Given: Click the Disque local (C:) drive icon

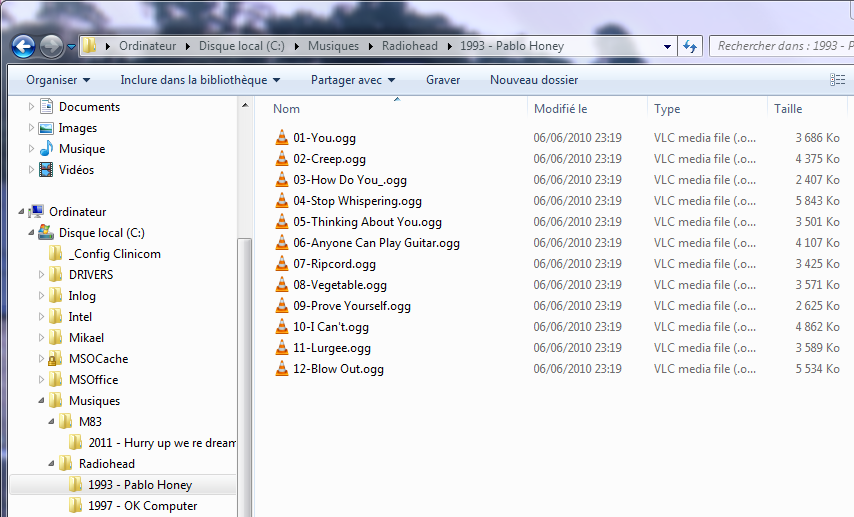Looking at the screenshot, I should [x=46, y=233].
